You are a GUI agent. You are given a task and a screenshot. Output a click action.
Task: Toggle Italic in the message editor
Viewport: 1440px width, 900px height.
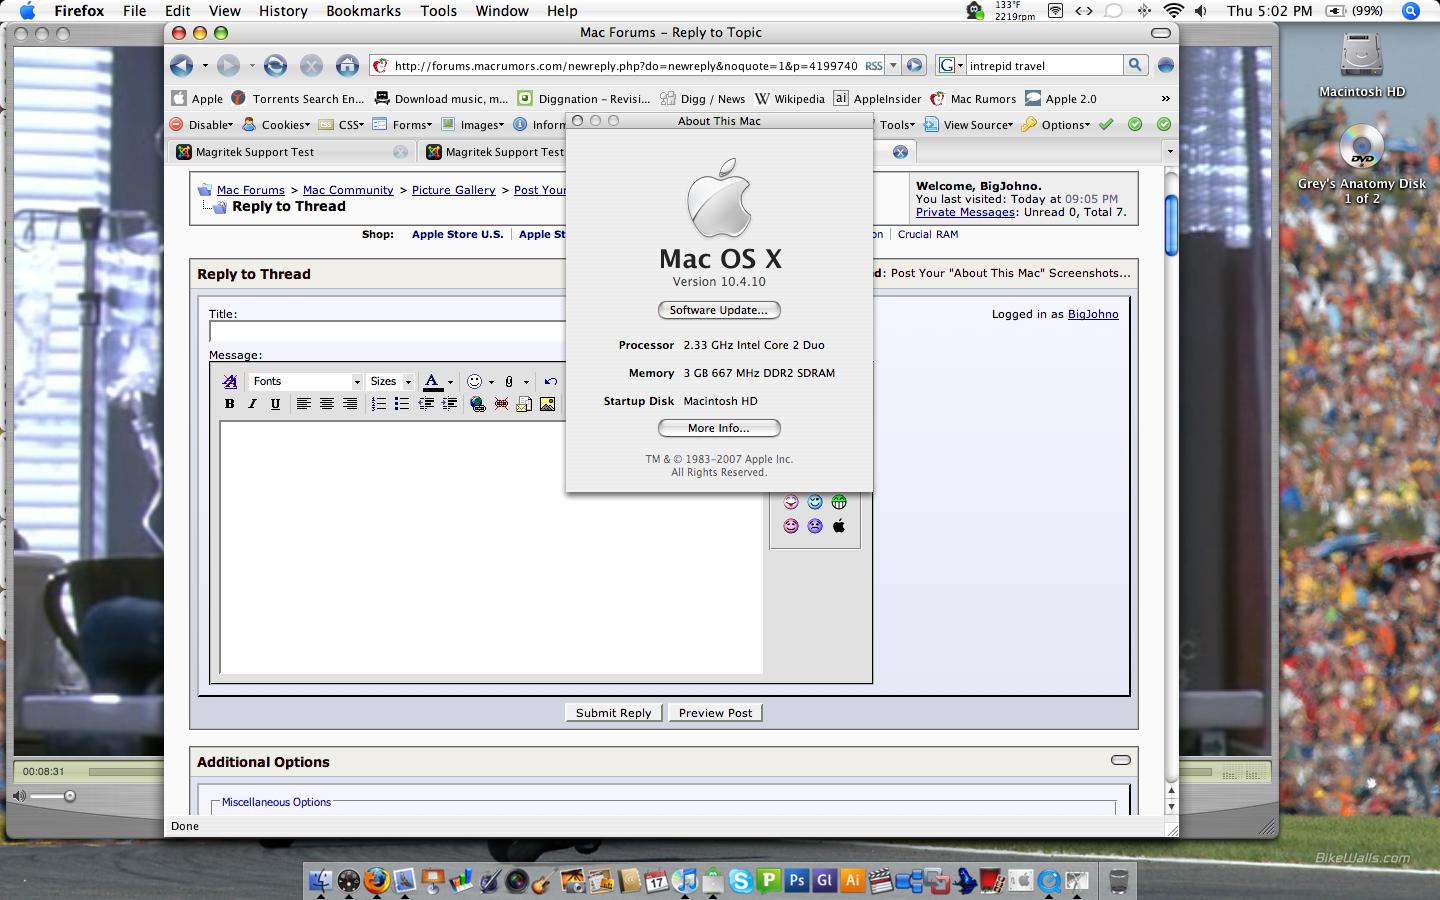[x=252, y=404]
